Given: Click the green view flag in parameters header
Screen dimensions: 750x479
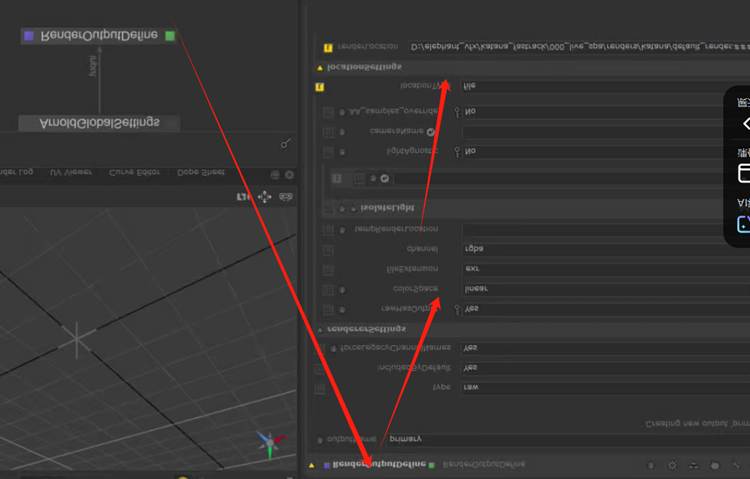Looking at the screenshot, I should [x=431, y=464].
